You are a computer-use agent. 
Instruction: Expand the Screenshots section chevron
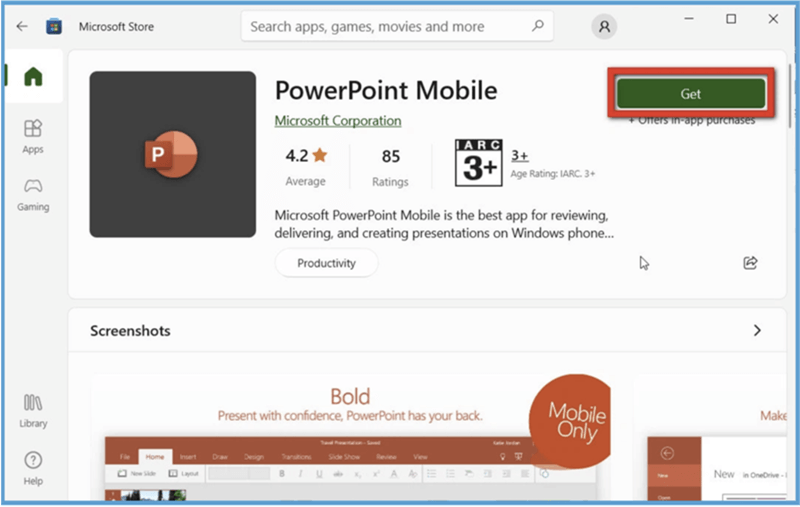[x=757, y=331]
